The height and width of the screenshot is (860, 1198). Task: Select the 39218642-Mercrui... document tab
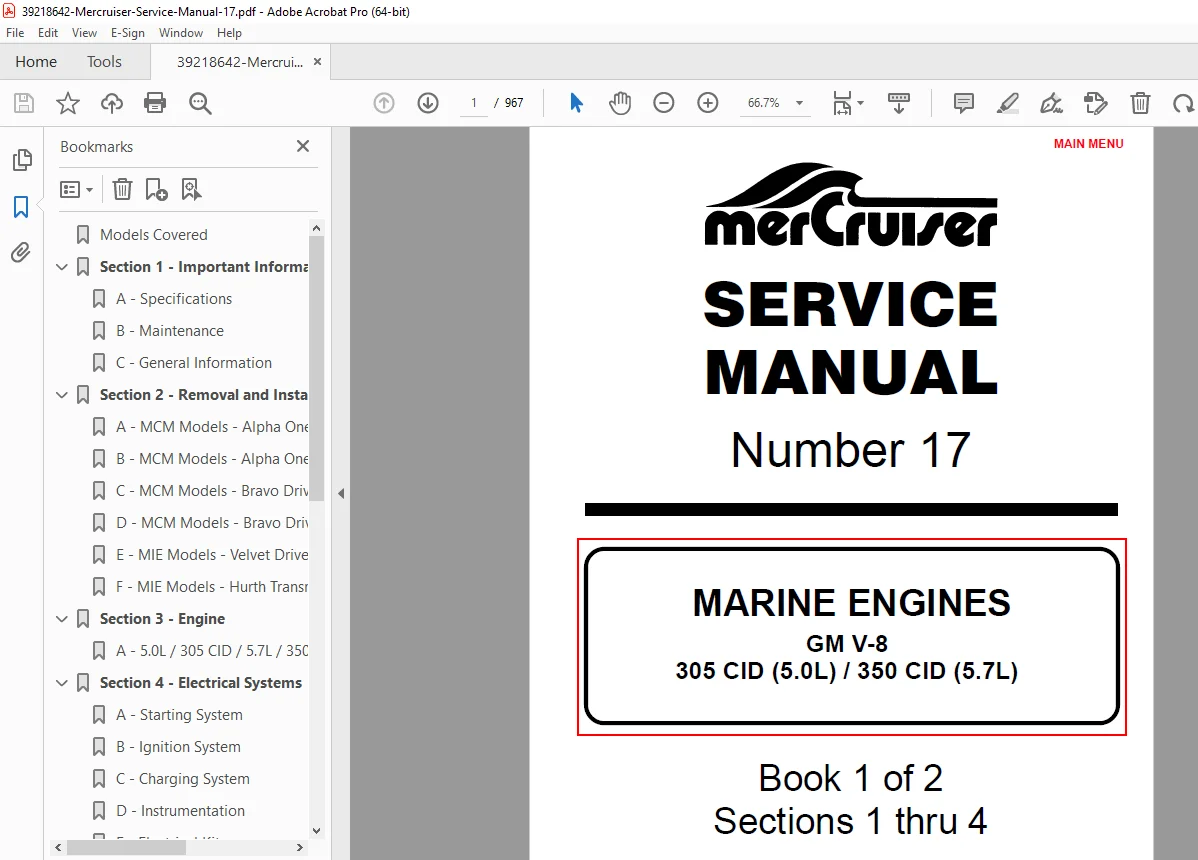239,62
